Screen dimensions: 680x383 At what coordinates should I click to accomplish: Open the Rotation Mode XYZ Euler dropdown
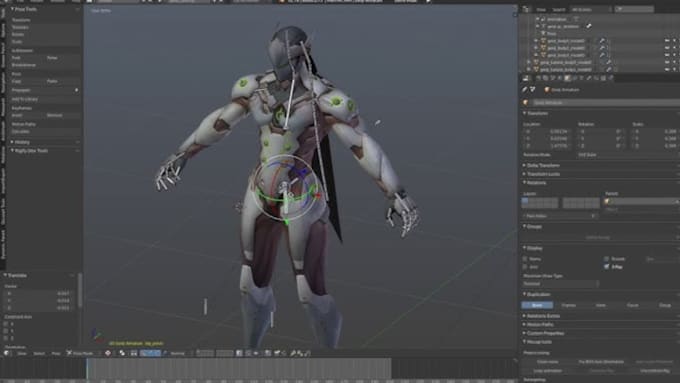click(629, 154)
